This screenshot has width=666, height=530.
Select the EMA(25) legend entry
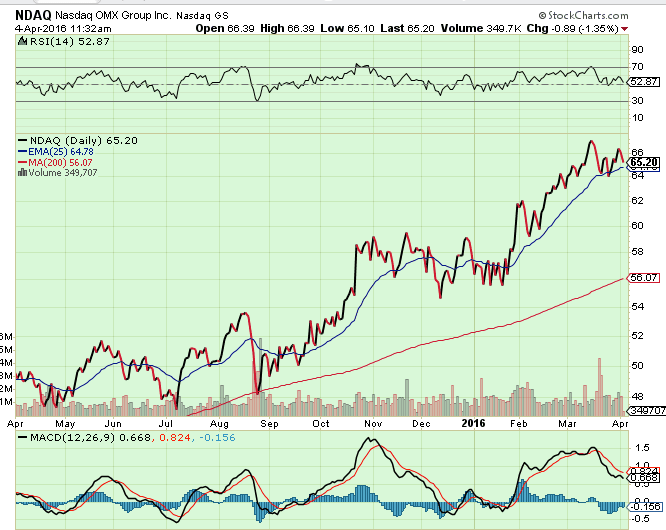point(49,151)
